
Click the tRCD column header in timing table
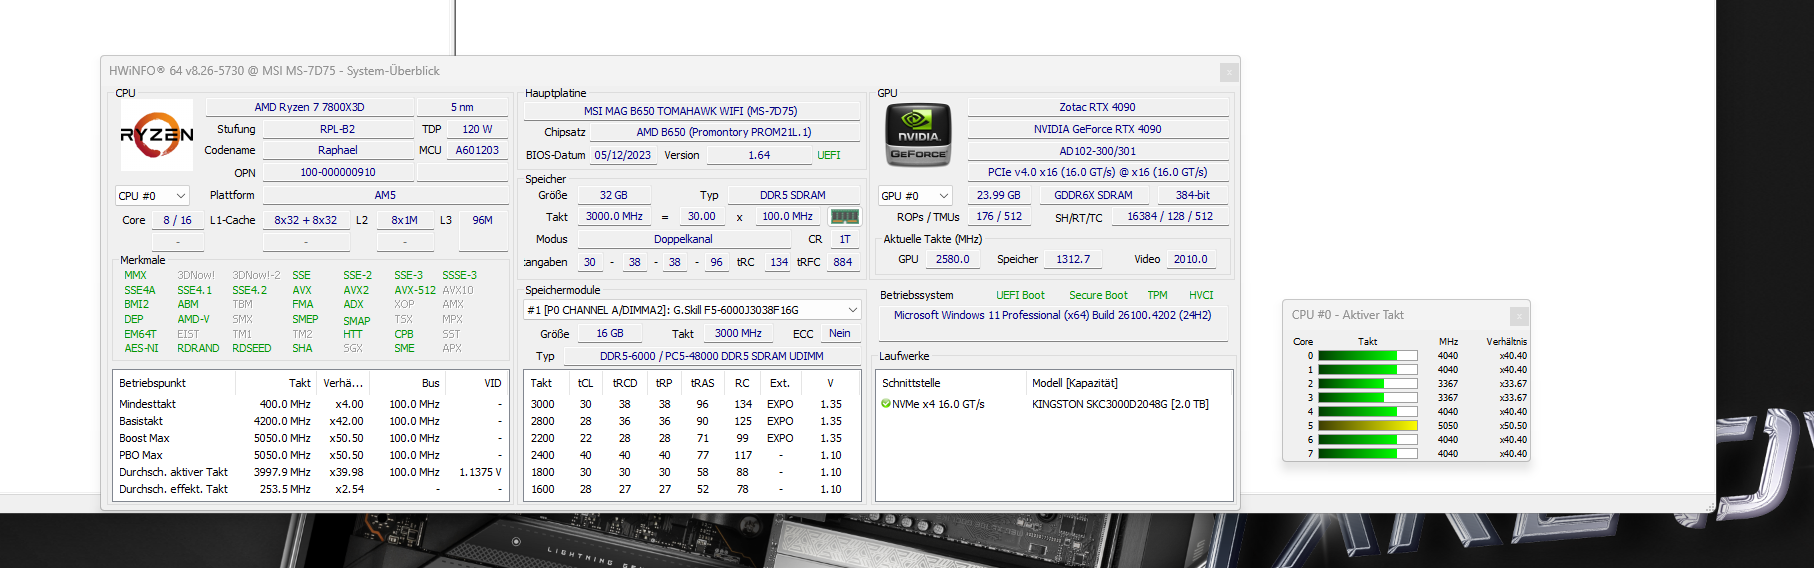click(625, 383)
